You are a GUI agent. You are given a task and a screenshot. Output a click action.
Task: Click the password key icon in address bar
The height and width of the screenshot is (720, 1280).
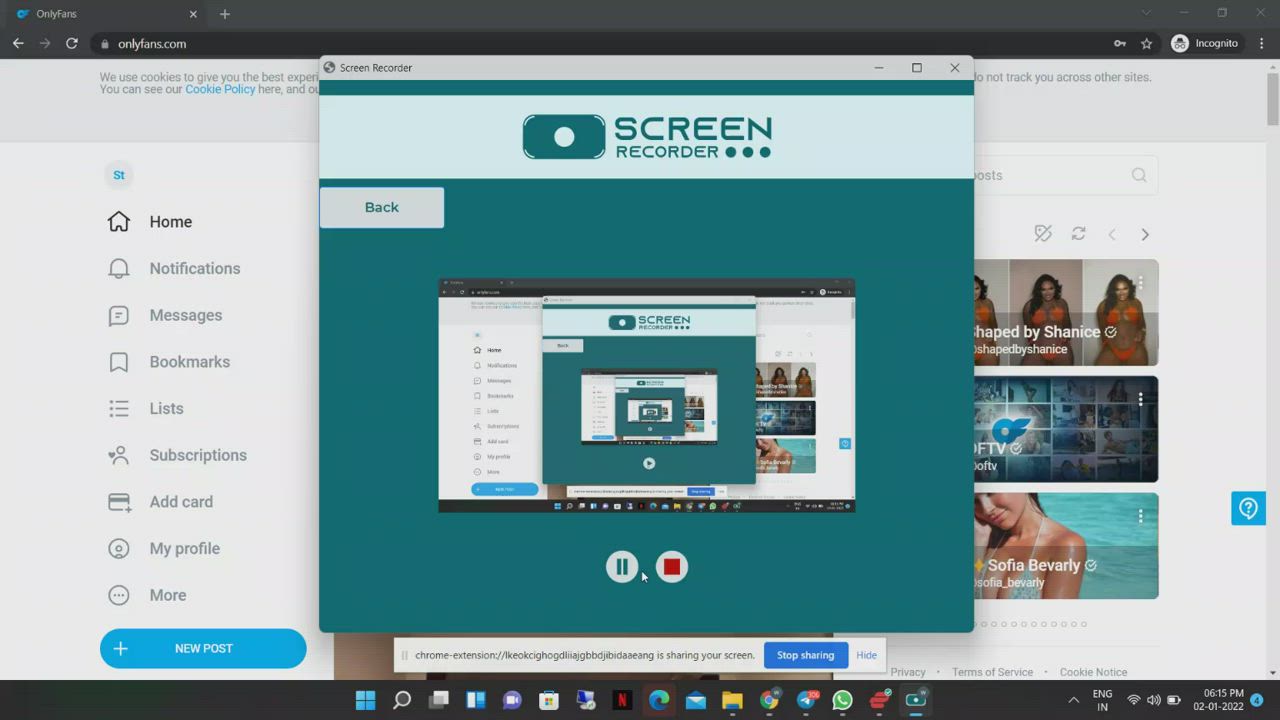pos(1119,44)
